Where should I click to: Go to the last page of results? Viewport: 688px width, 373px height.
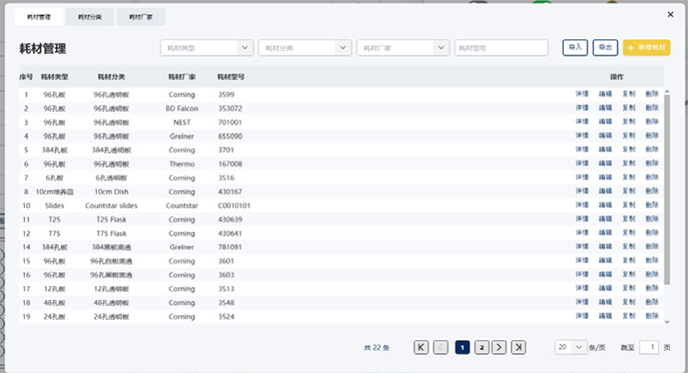518,348
